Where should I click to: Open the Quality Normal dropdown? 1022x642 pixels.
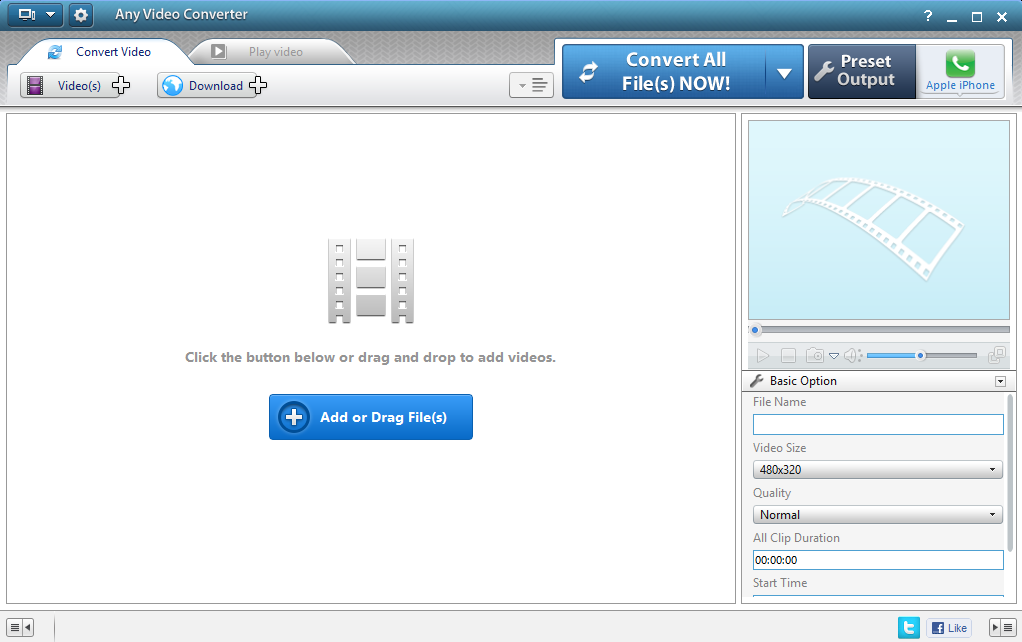[x=877, y=514]
